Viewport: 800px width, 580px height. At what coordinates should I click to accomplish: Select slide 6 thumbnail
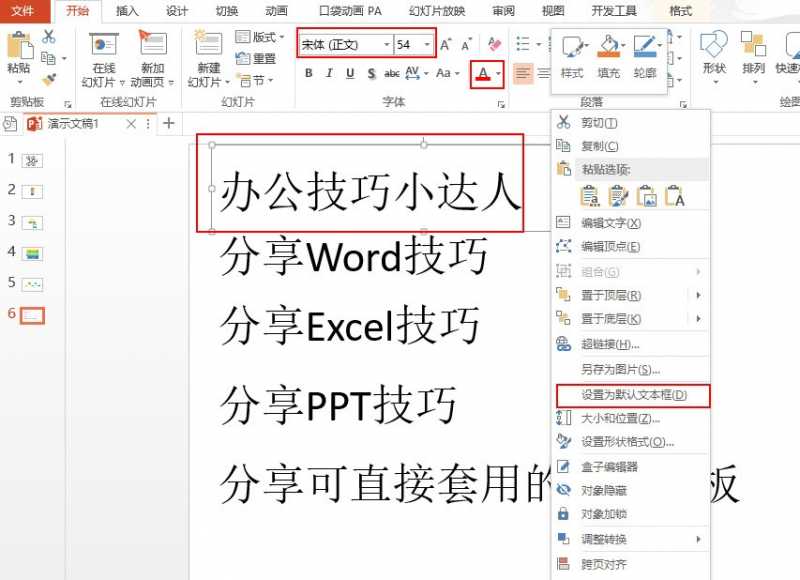33,315
